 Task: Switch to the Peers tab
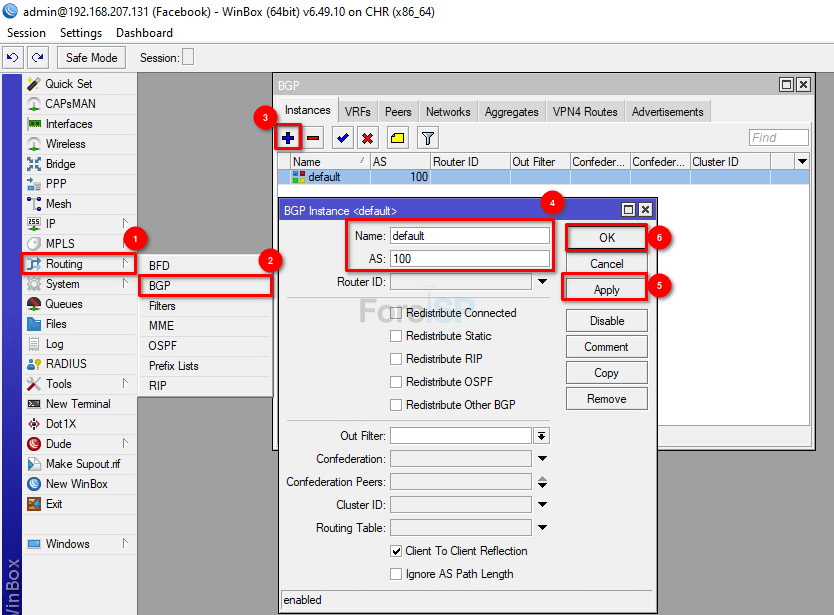398,112
